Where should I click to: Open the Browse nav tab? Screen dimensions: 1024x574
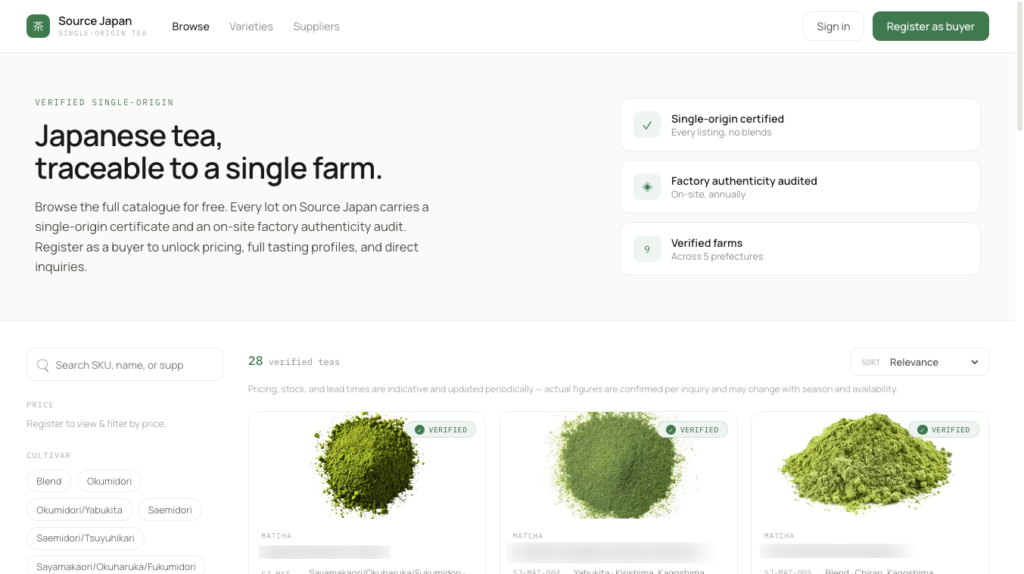pyautogui.click(x=191, y=27)
